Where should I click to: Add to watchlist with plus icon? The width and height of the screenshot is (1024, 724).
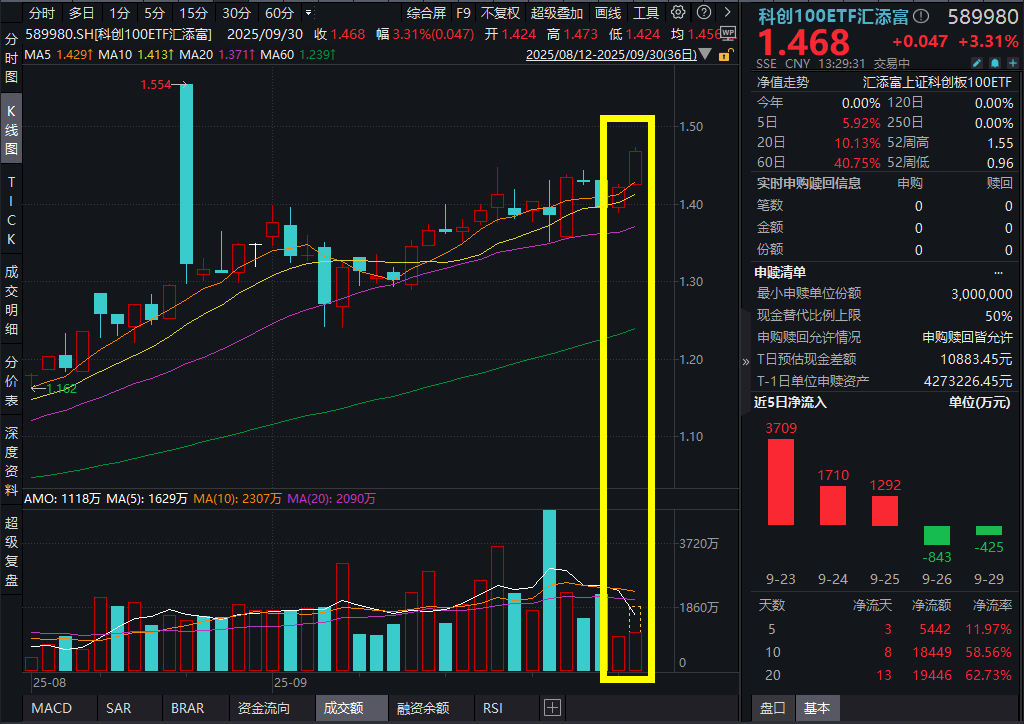pyautogui.click(x=1013, y=63)
